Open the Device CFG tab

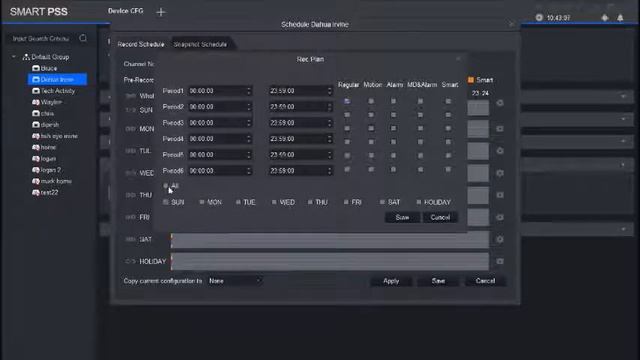(x=125, y=11)
